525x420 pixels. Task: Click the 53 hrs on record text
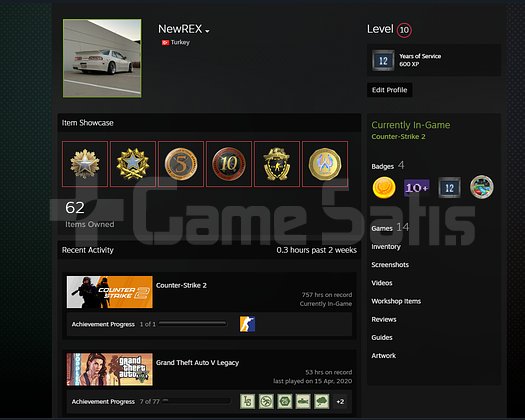328,372
